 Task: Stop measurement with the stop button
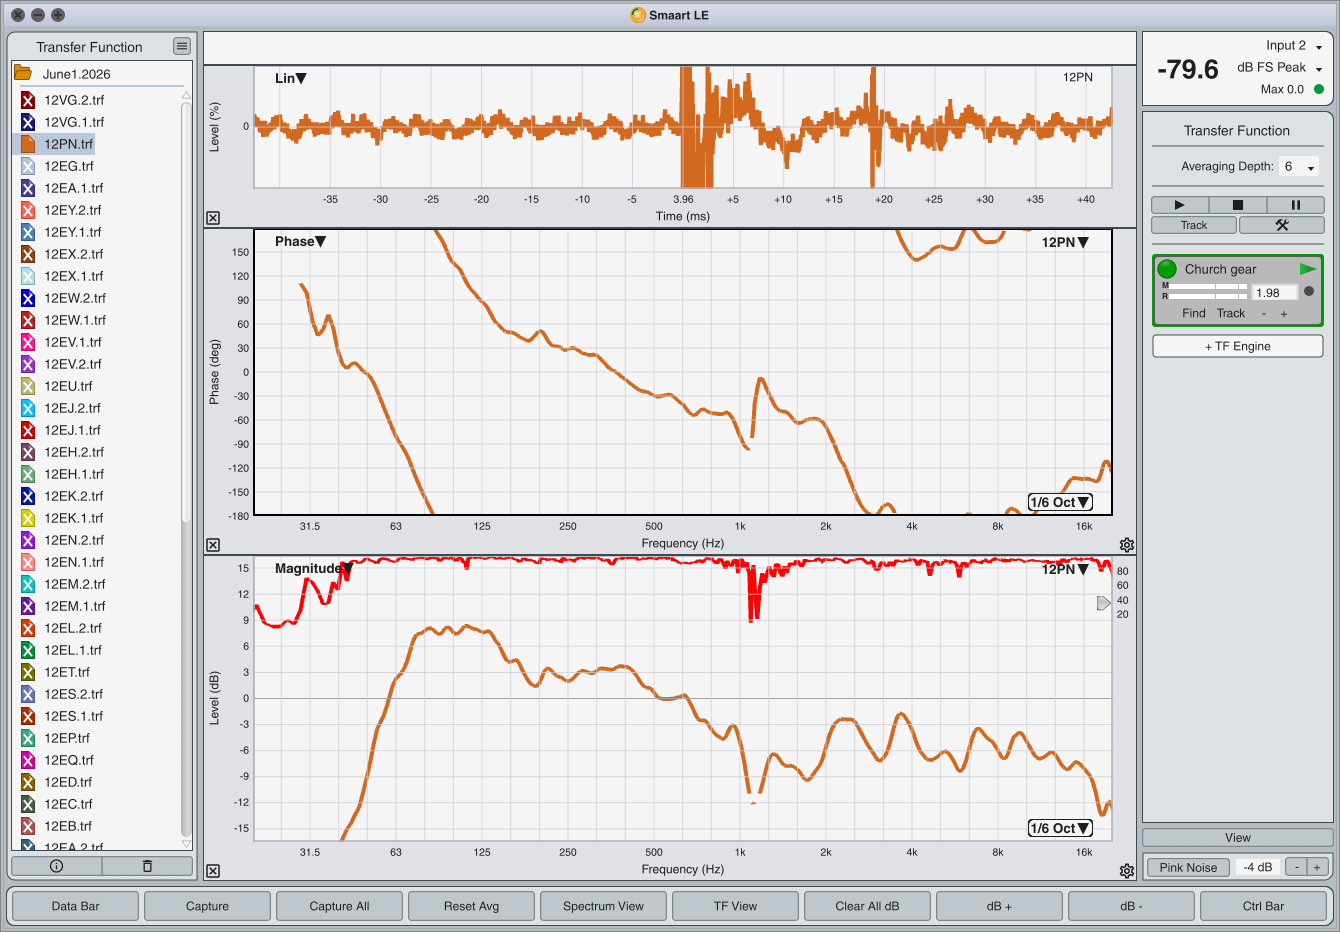(x=1237, y=205)
